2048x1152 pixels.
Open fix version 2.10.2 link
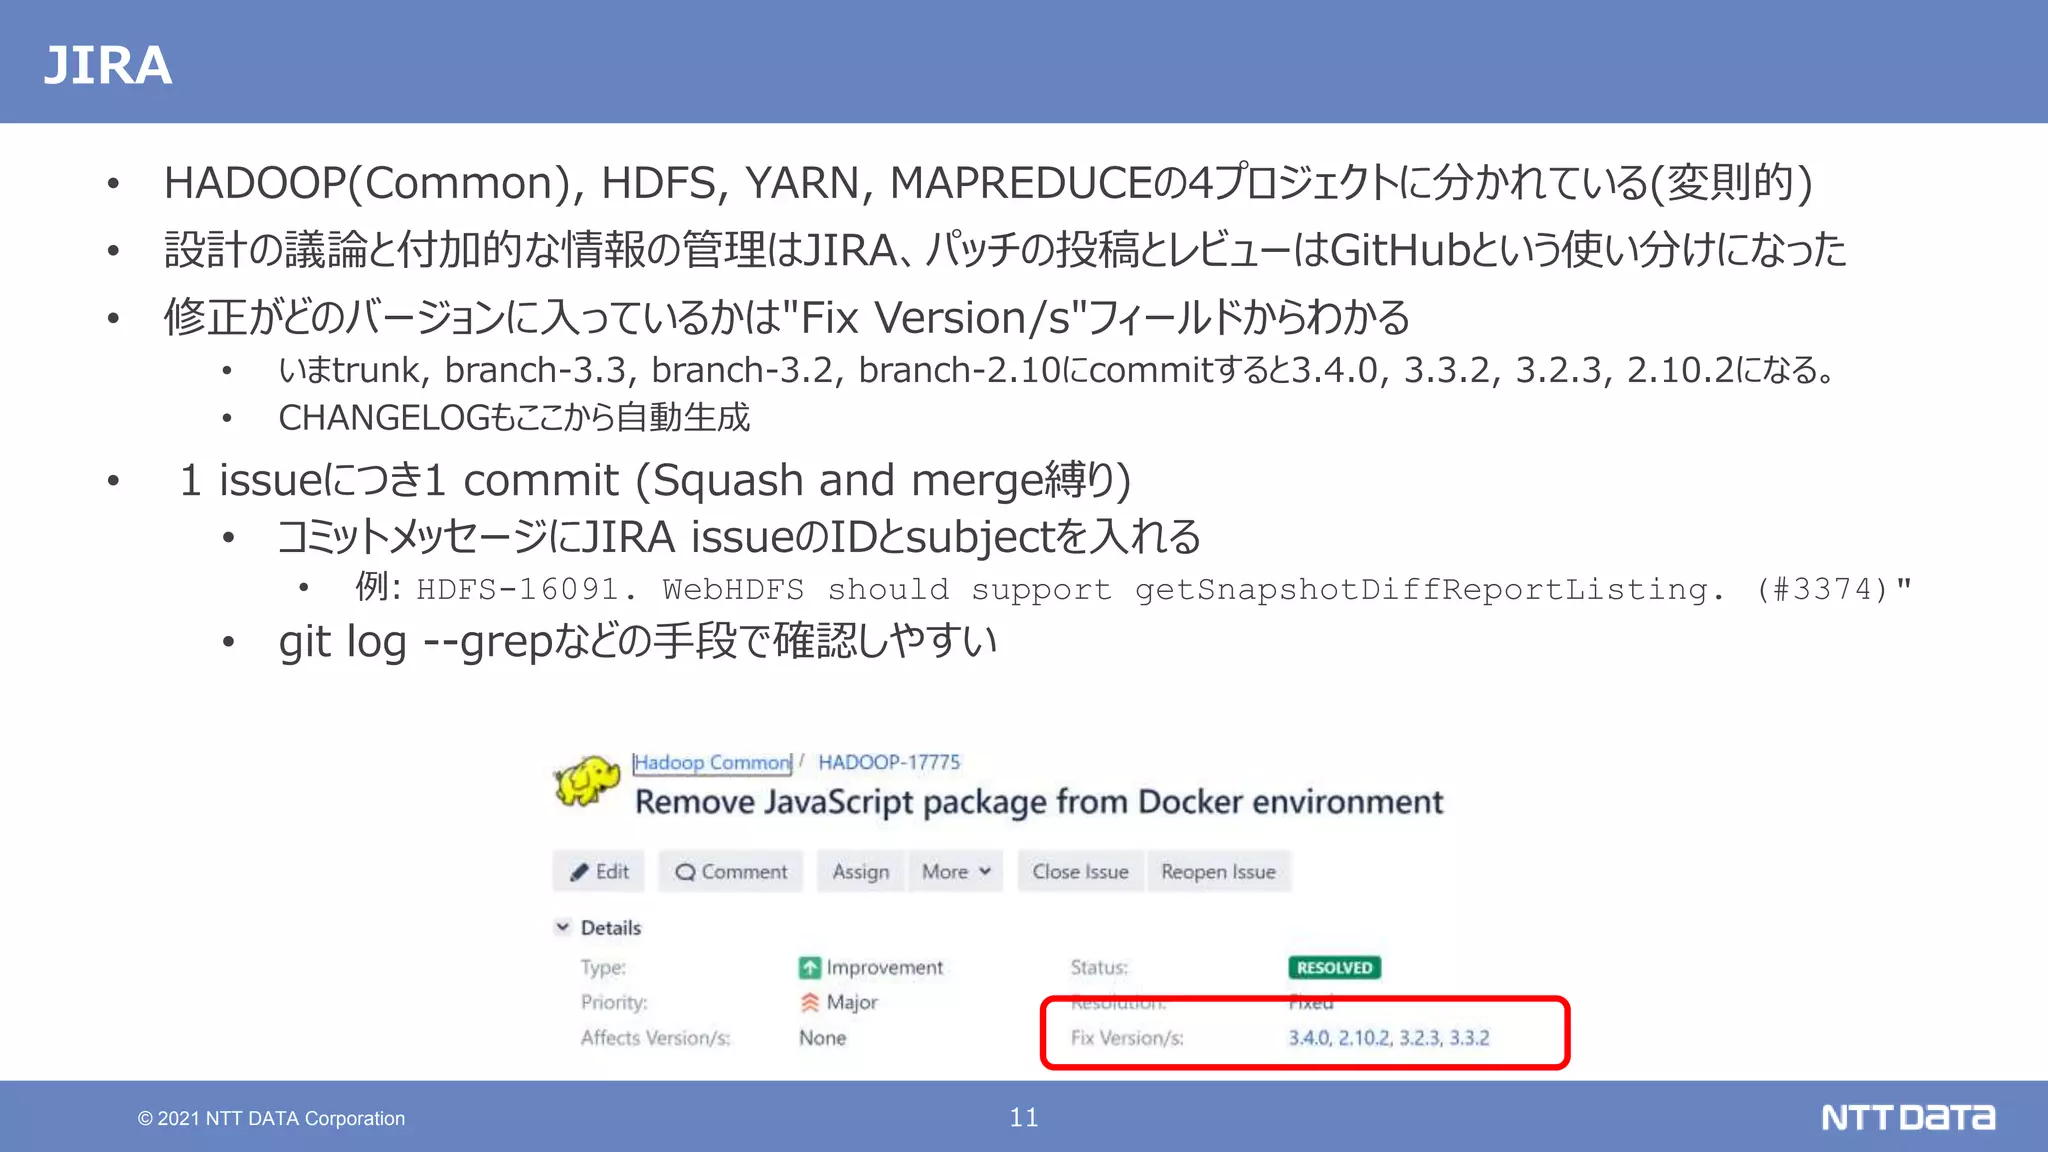click(1364, 1038)
